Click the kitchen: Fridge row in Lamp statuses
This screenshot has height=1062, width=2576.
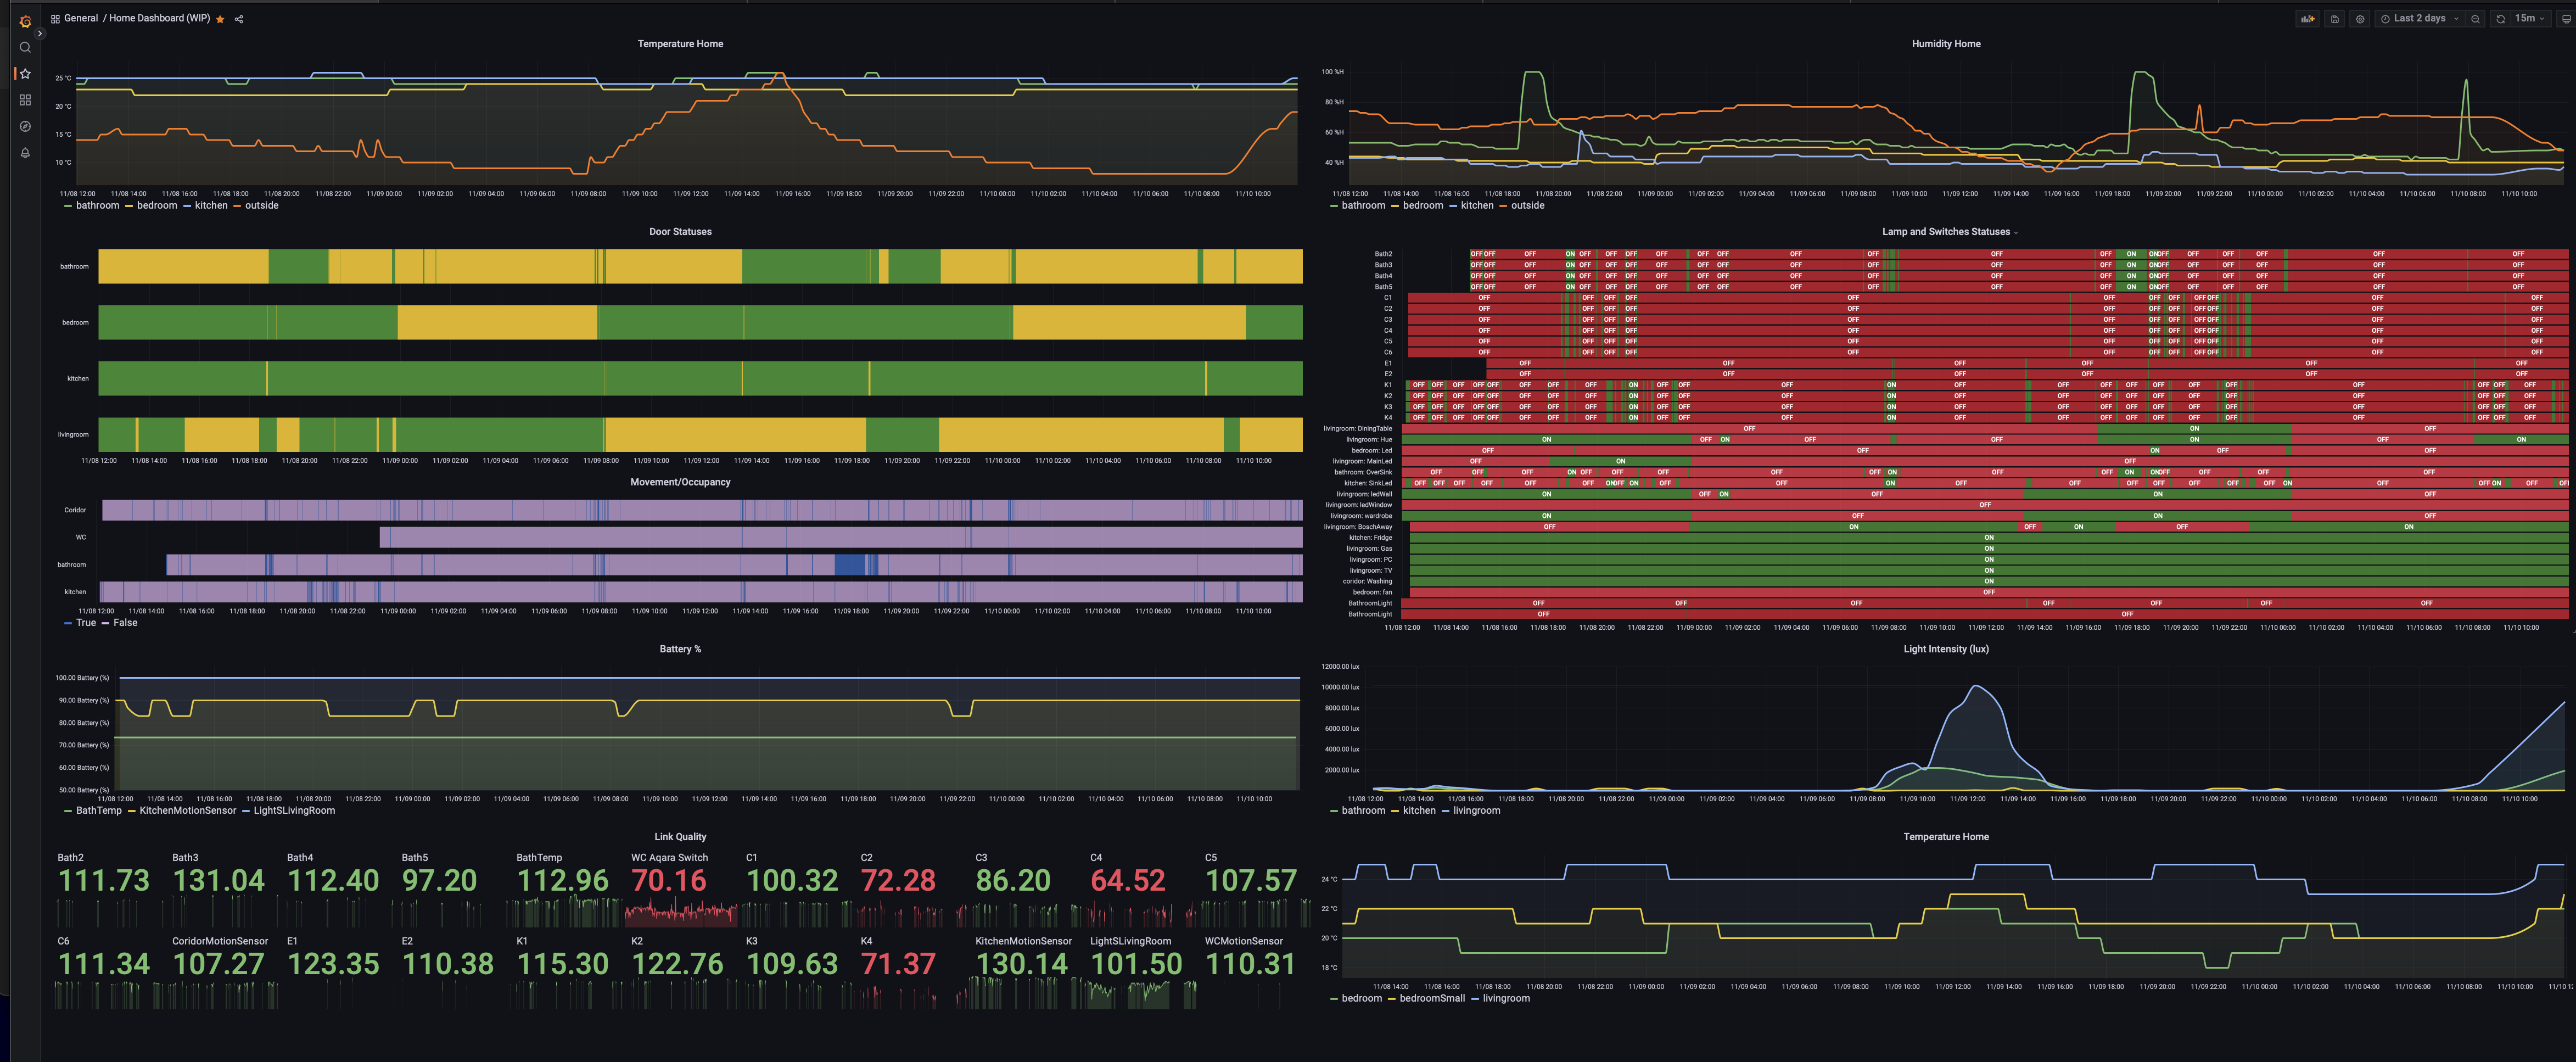coord(1988,538)
